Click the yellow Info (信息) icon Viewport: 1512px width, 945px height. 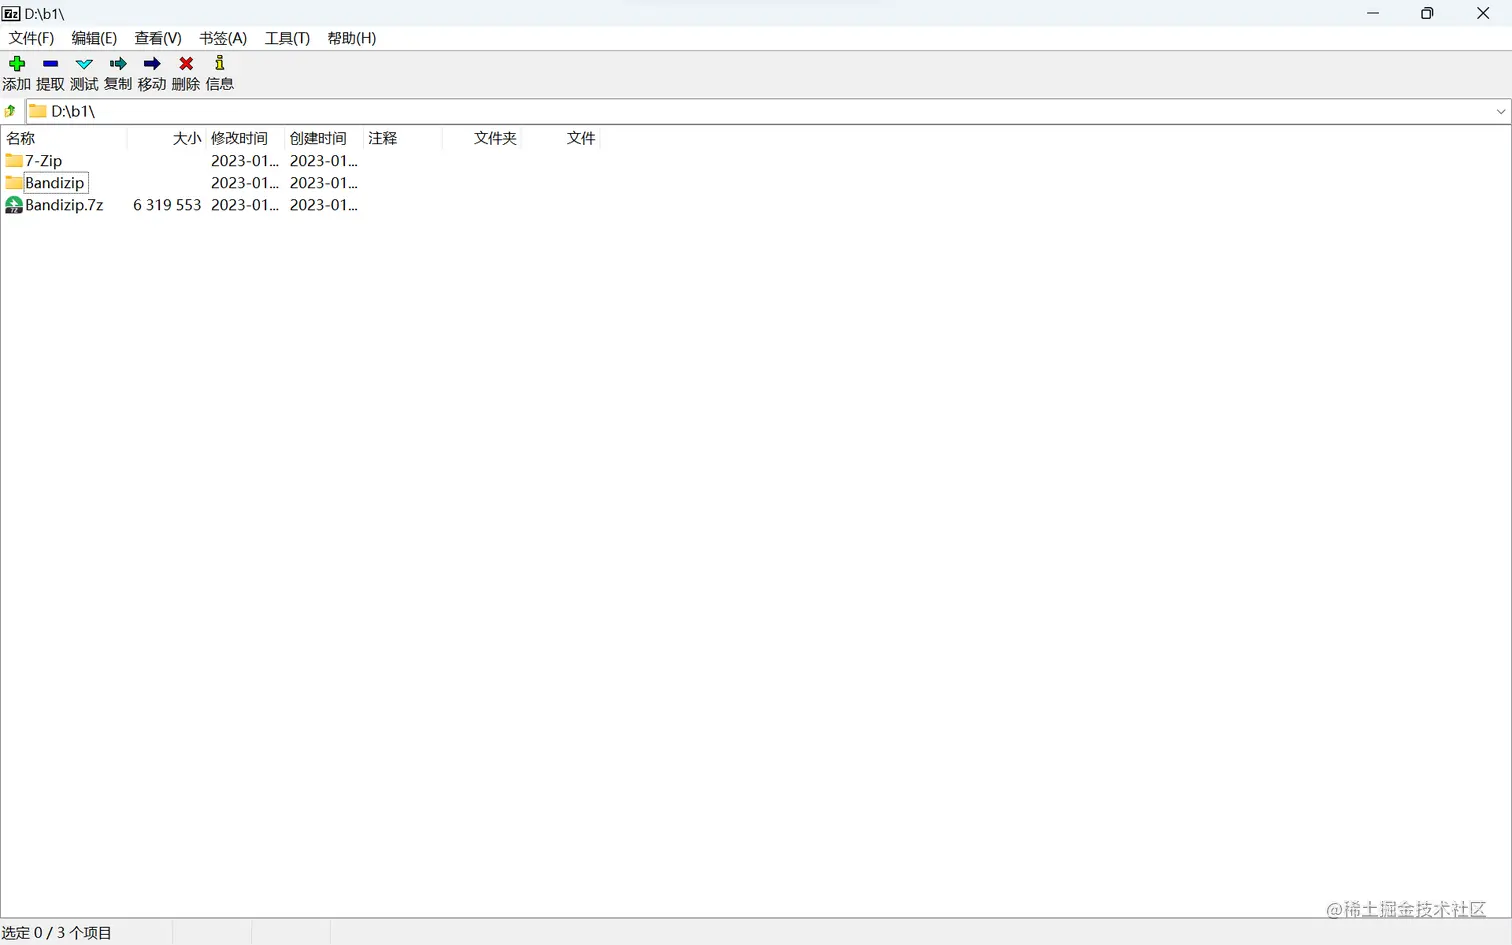[220, 63]
